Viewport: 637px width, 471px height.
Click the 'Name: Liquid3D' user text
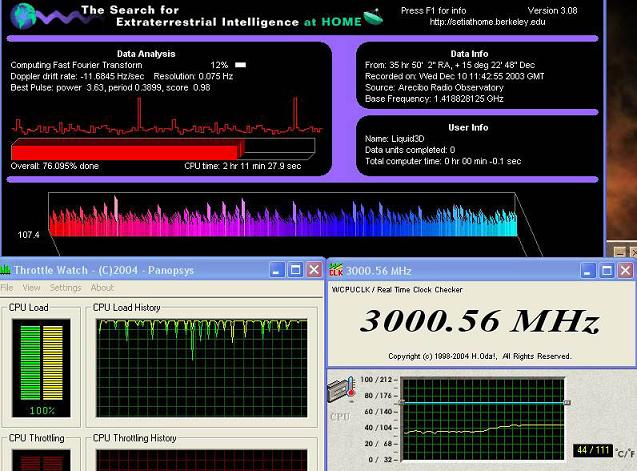tap(394, 139)
